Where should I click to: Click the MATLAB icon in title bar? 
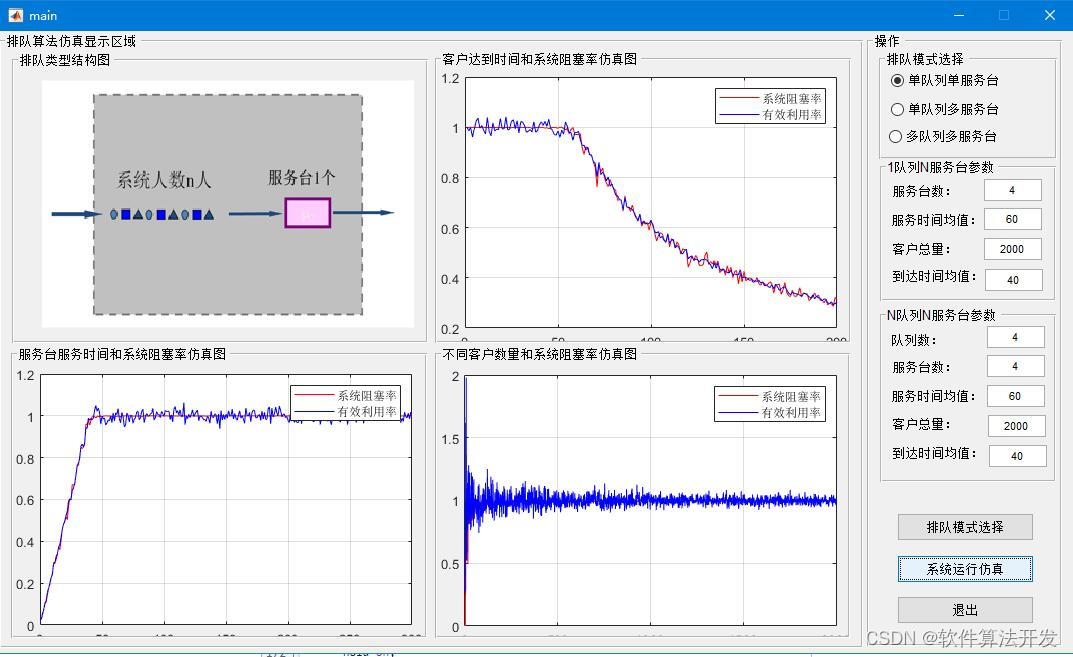click(14, 15)
